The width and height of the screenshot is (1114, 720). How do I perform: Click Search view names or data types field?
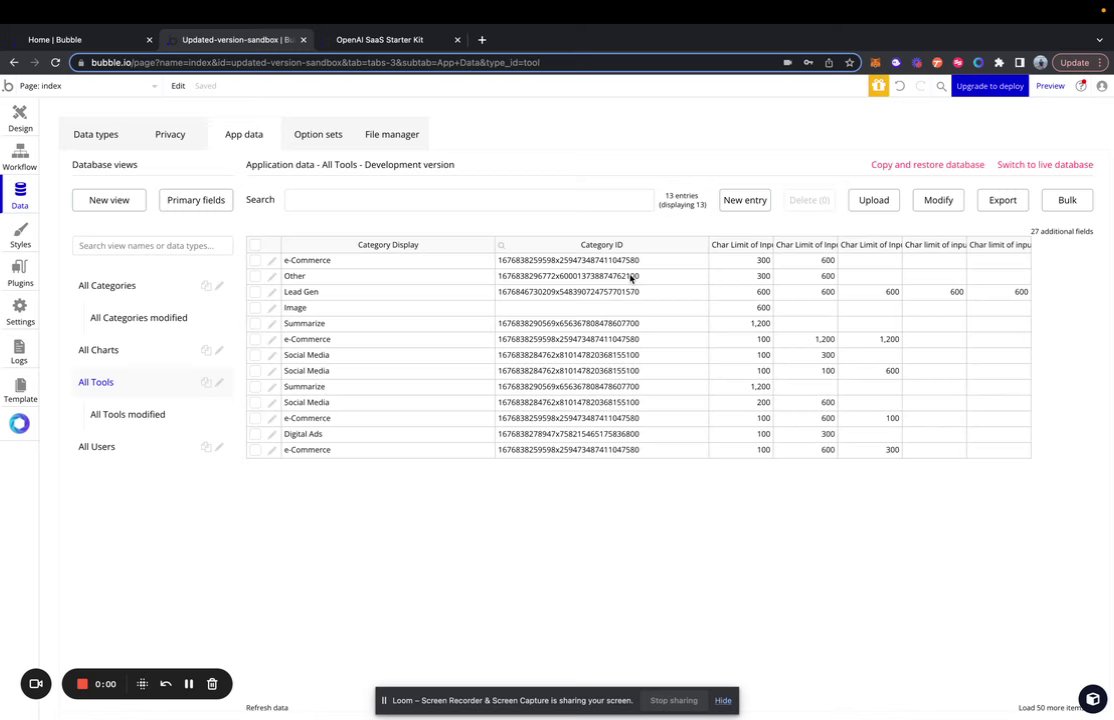pyautogui.click(x=153, y=246)
